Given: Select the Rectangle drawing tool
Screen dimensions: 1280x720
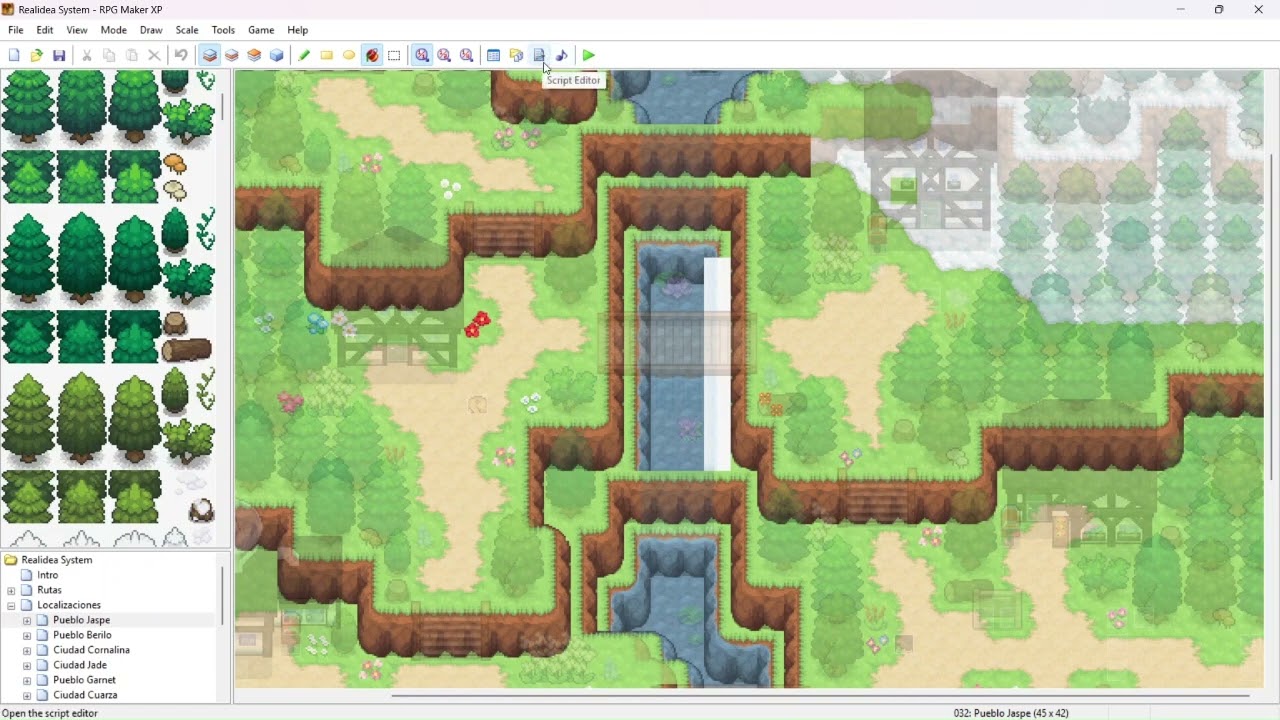Looking at the screenshot, I should (326, 56).
